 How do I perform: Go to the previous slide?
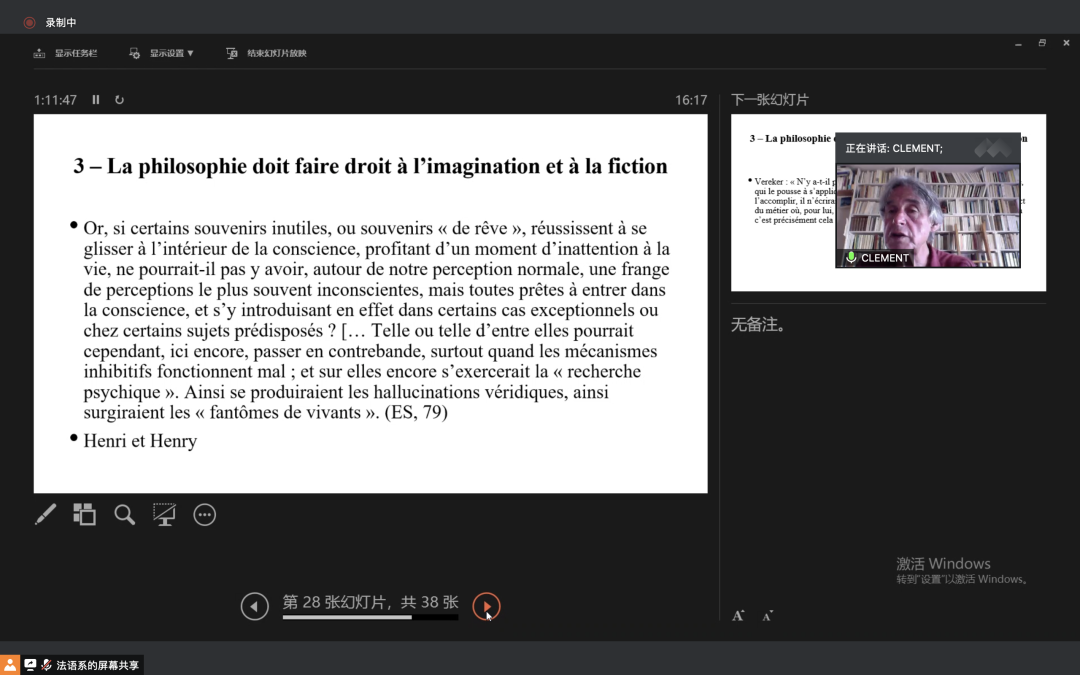(x=255, y=606)
